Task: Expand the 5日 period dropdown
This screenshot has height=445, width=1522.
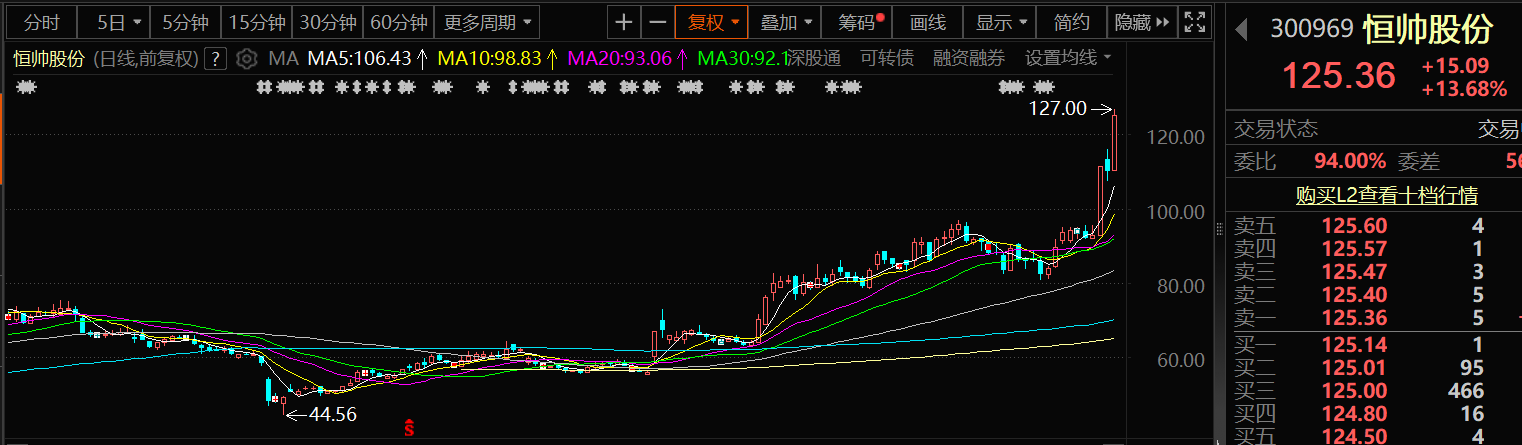Action: (120, 22)
